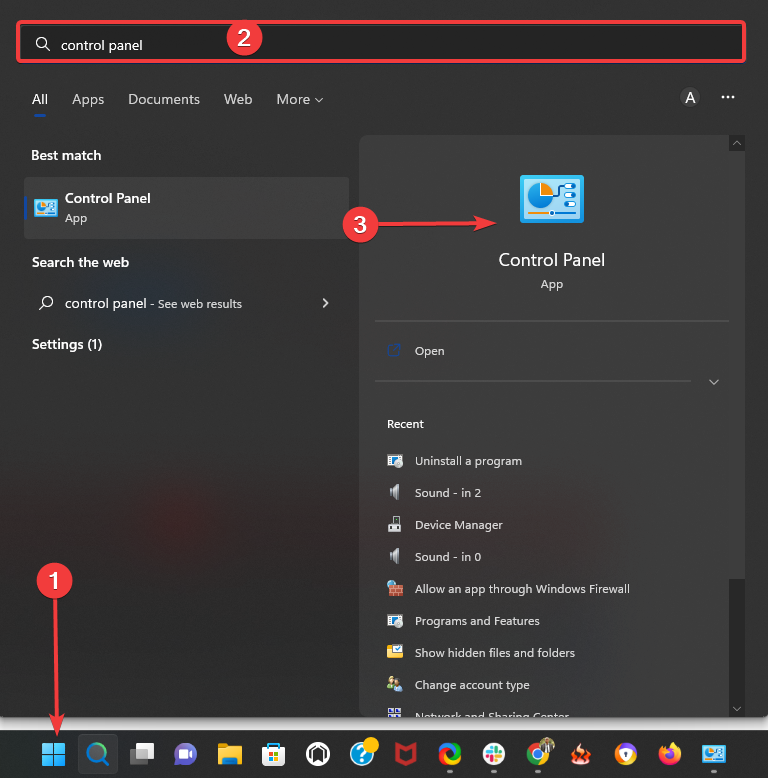Screen dimensions: 768x778
Task: Open recent item Programs and Features
Action: (477, 621)
